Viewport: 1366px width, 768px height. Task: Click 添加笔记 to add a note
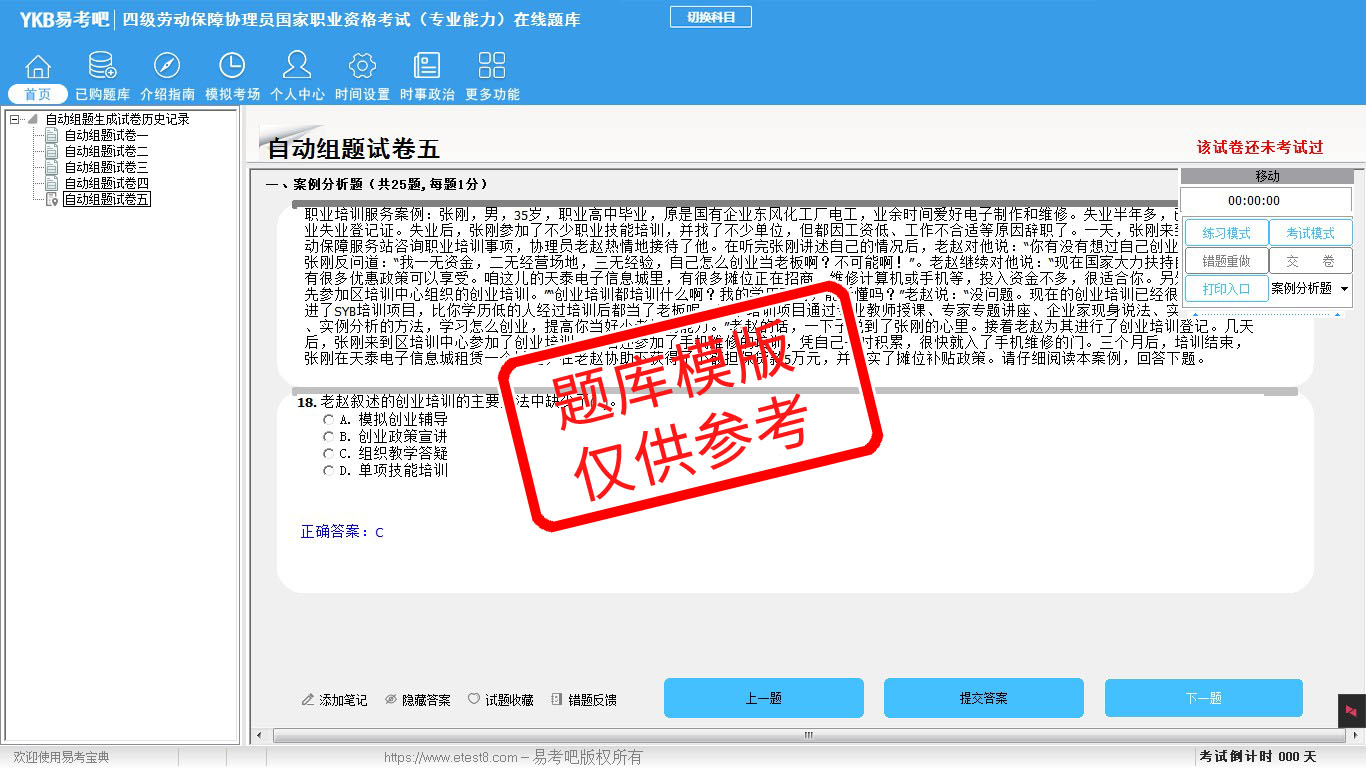[x=335, y=700]
